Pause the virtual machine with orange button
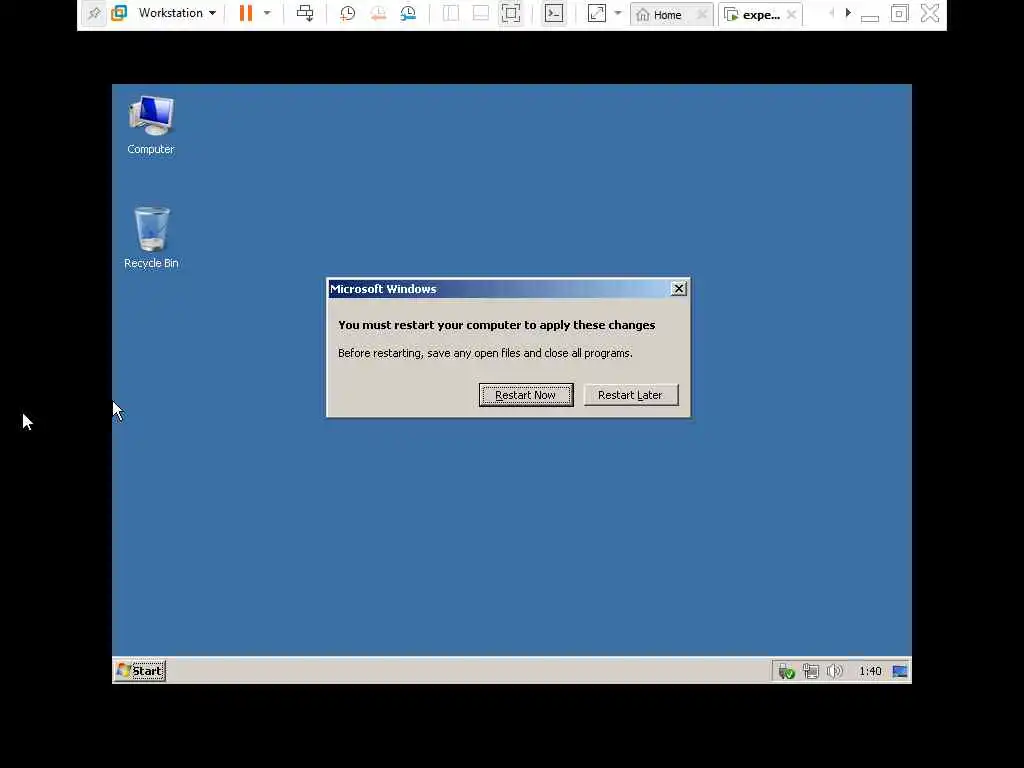Image resolution: width=1024 pixels, height=768 pixels. (246, 14)
